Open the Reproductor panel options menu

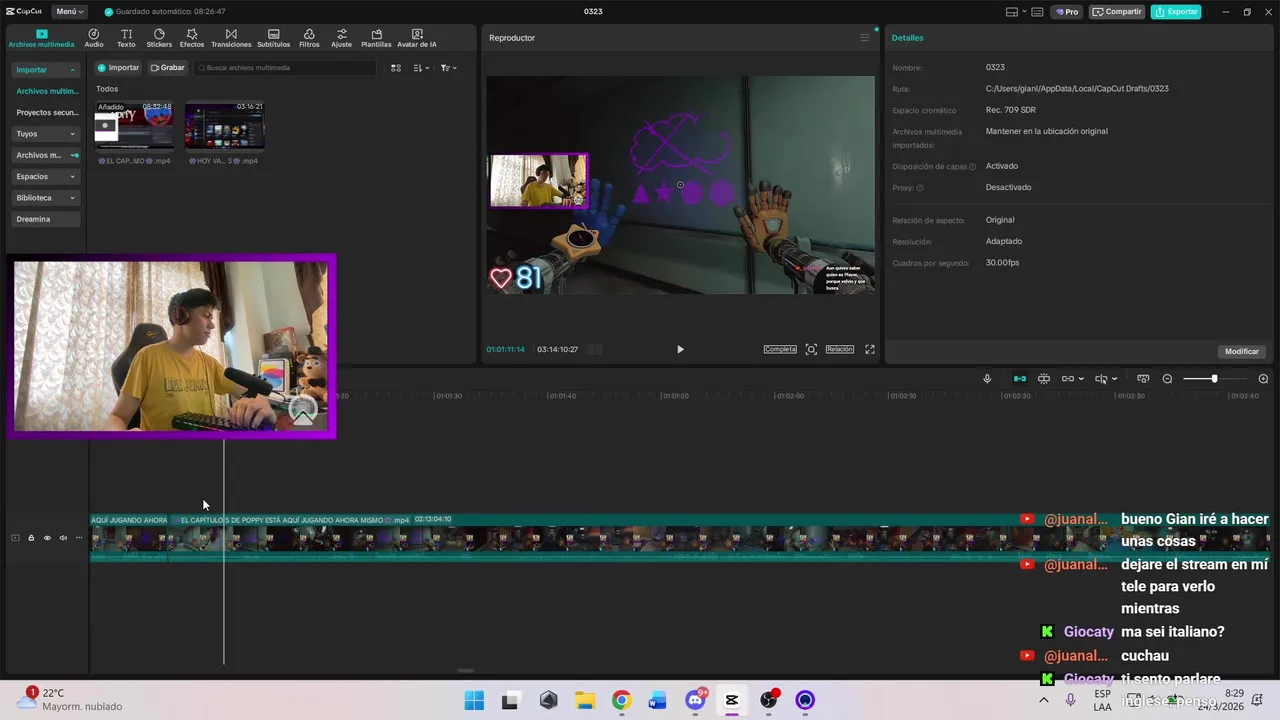tap(865, 38)
